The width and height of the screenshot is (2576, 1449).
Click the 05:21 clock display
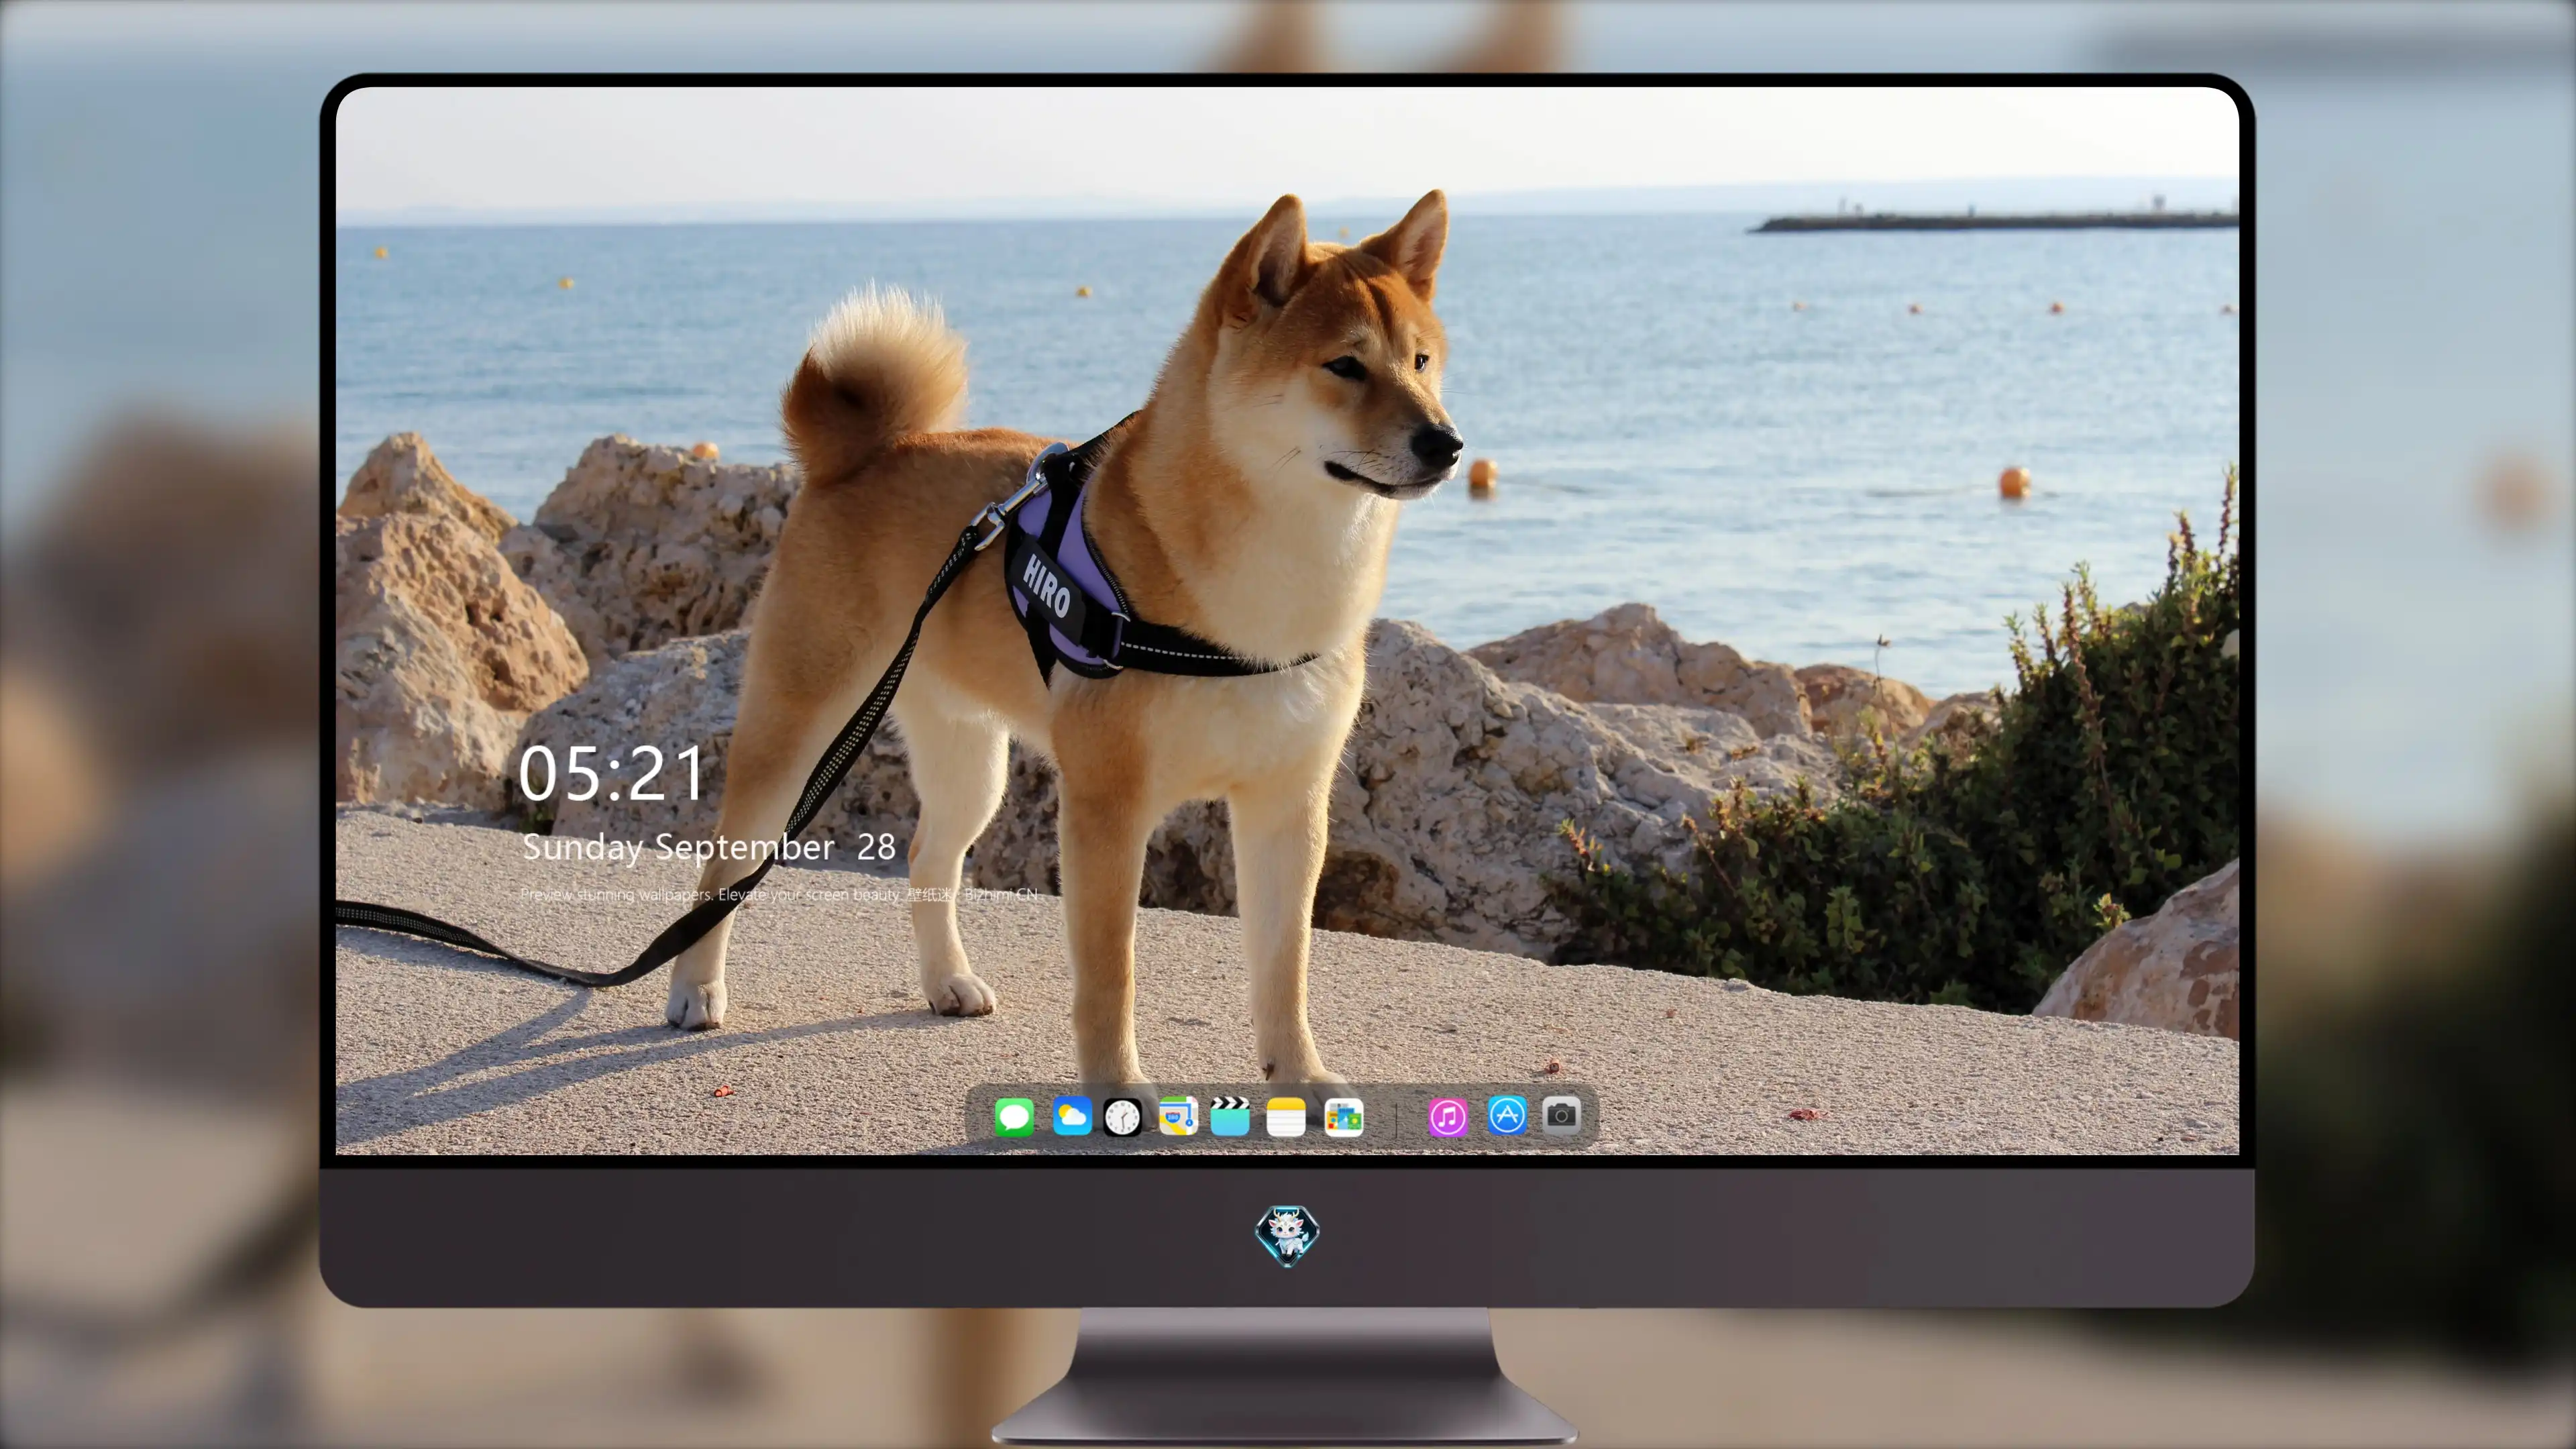coord(611,774)
